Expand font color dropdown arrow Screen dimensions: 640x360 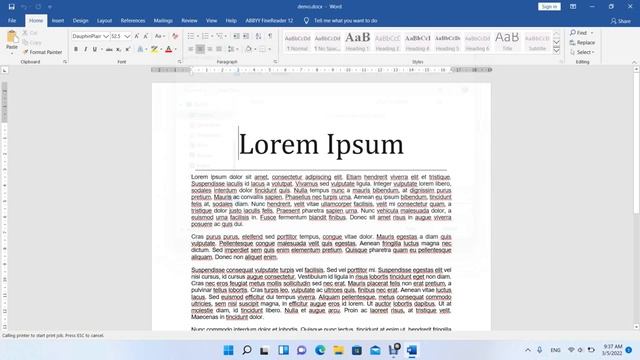point(176,49)
